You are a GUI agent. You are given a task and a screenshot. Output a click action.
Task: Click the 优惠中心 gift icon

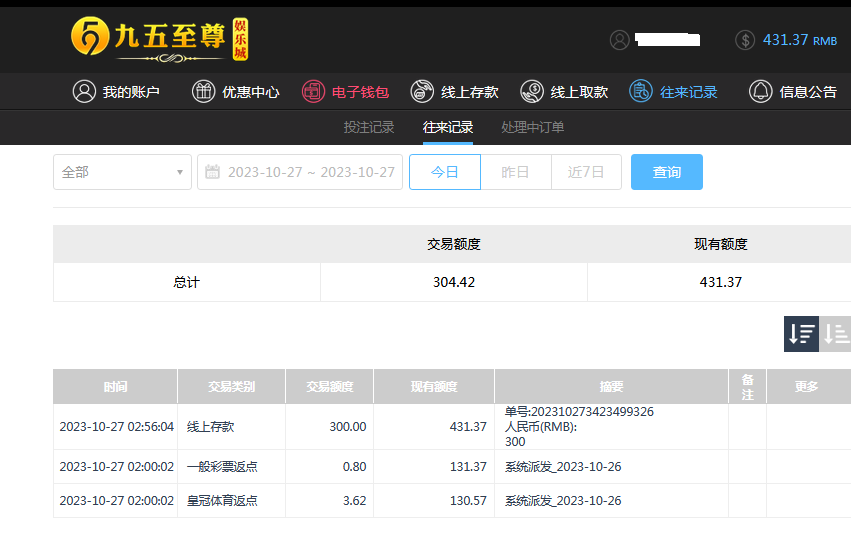coord(204,92)
